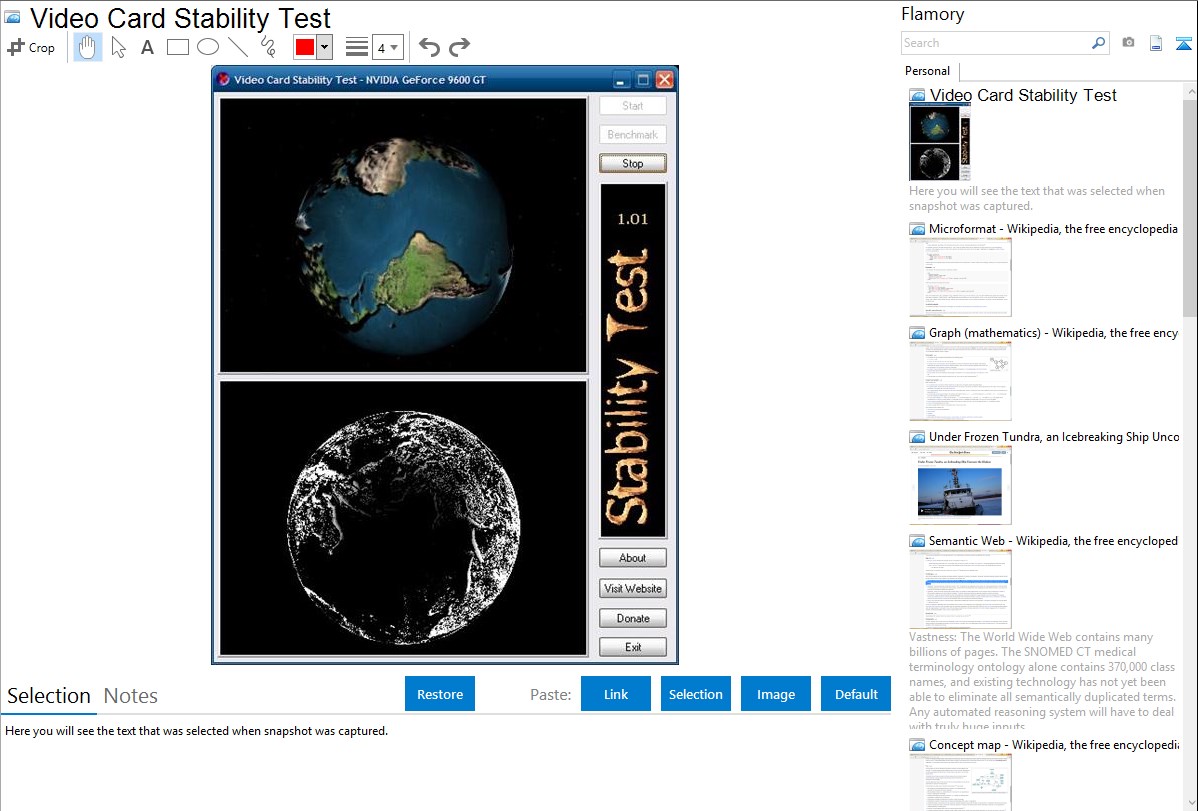Open the Video Card Stability Test snapshot thumbnail

[x=940, y=143]
